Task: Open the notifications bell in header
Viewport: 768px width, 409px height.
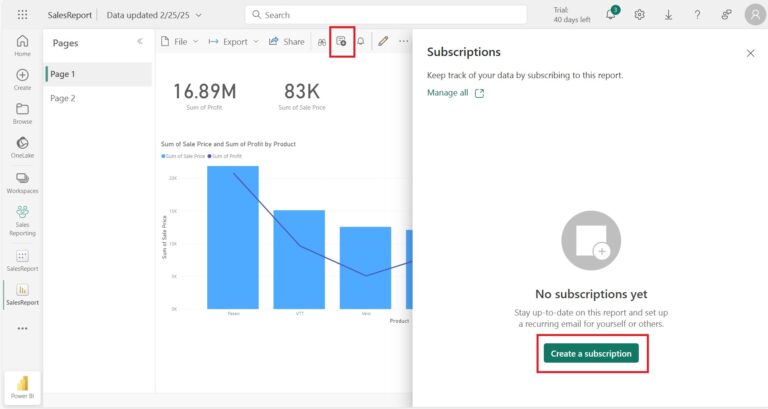Action: tap(611, 14)
